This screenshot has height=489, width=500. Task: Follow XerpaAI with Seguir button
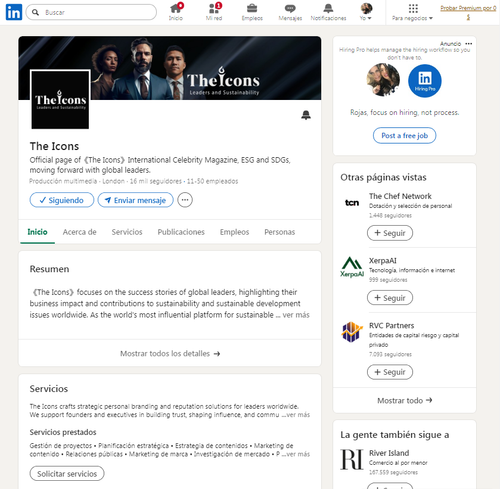(x=390, y=298)
